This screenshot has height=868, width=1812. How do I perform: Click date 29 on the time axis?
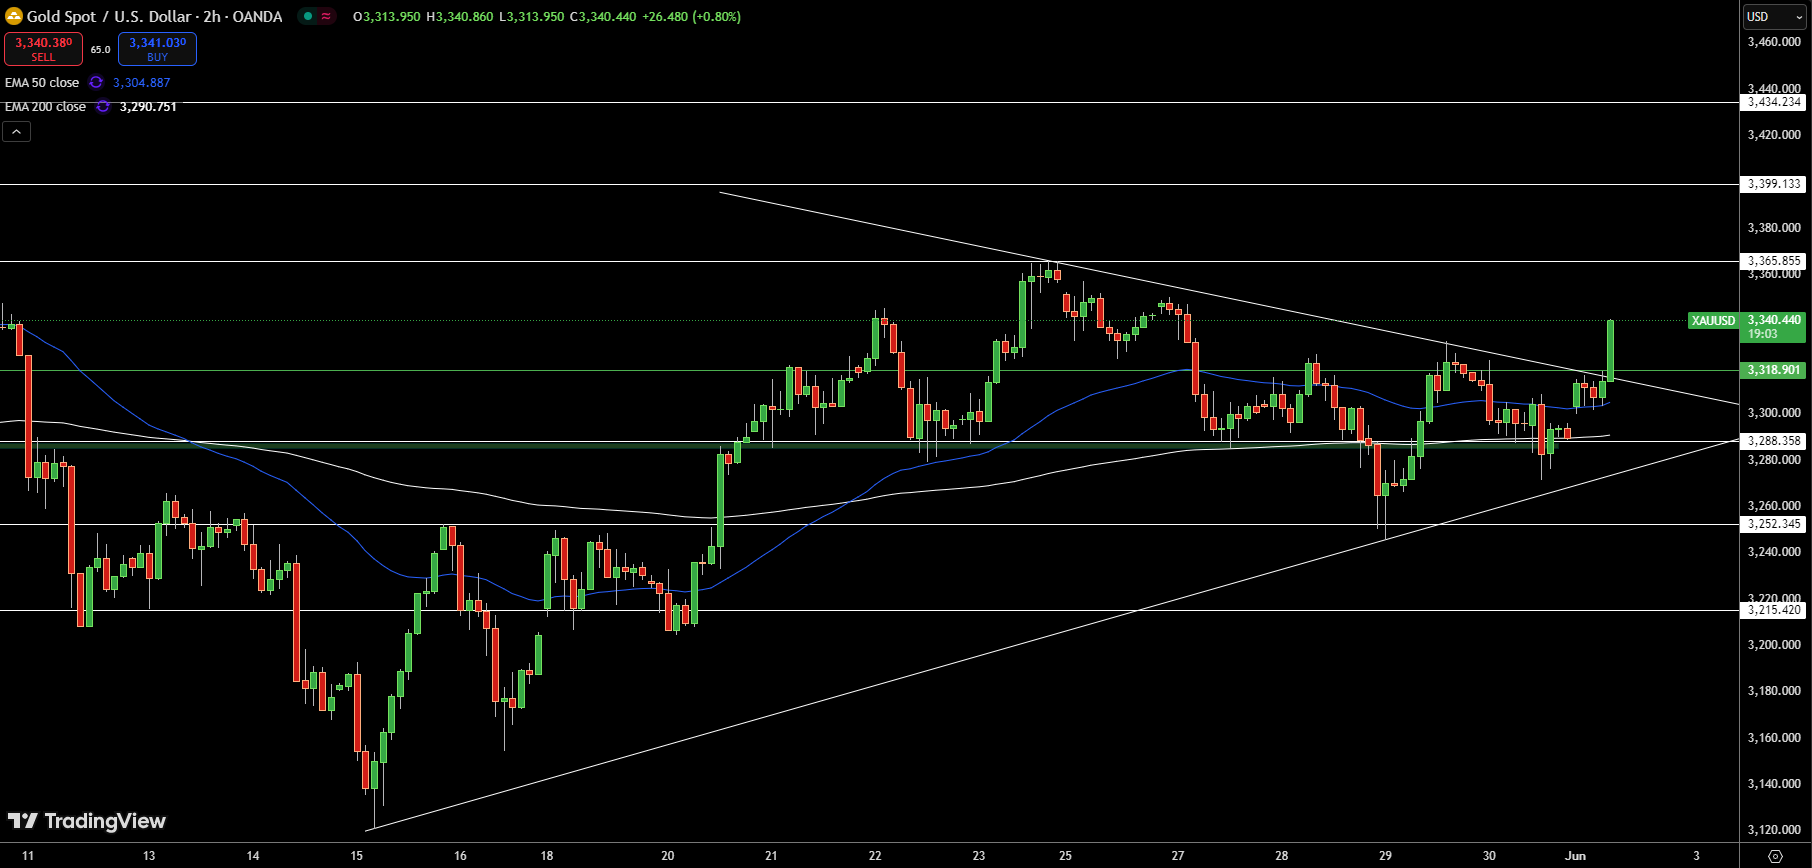pos(1385,856)
